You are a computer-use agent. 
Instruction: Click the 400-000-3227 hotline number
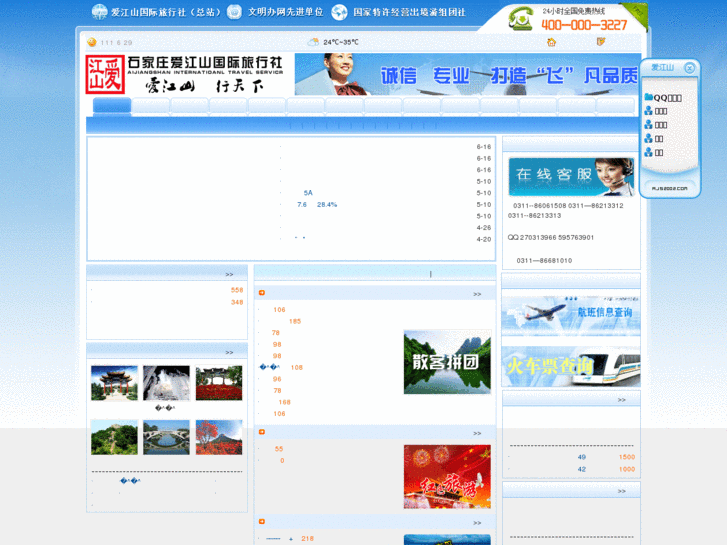pyautogui.click(x=584, y=25)
